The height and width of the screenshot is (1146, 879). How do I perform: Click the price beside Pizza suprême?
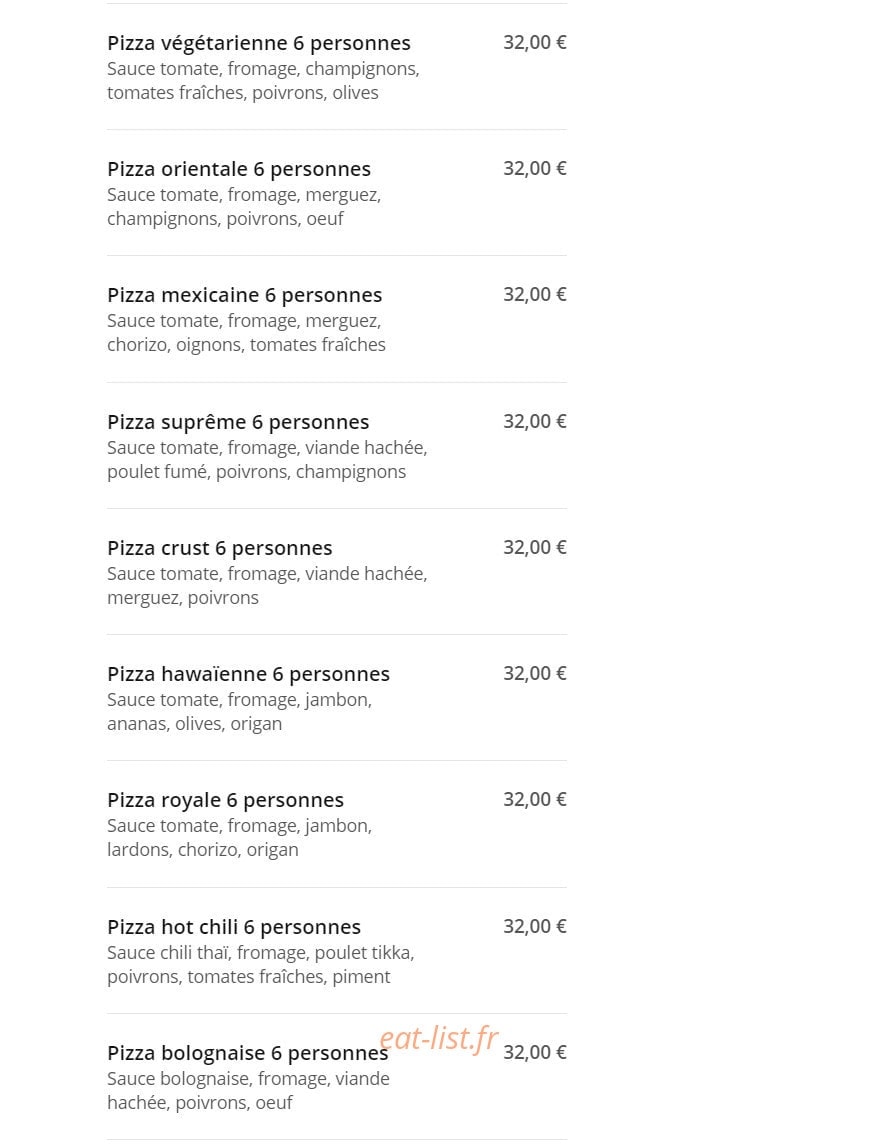point(535,422)
